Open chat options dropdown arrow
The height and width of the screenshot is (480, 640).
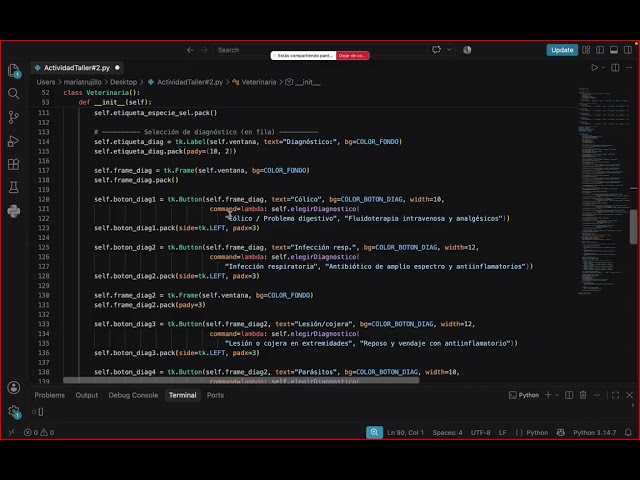(449, 50)
